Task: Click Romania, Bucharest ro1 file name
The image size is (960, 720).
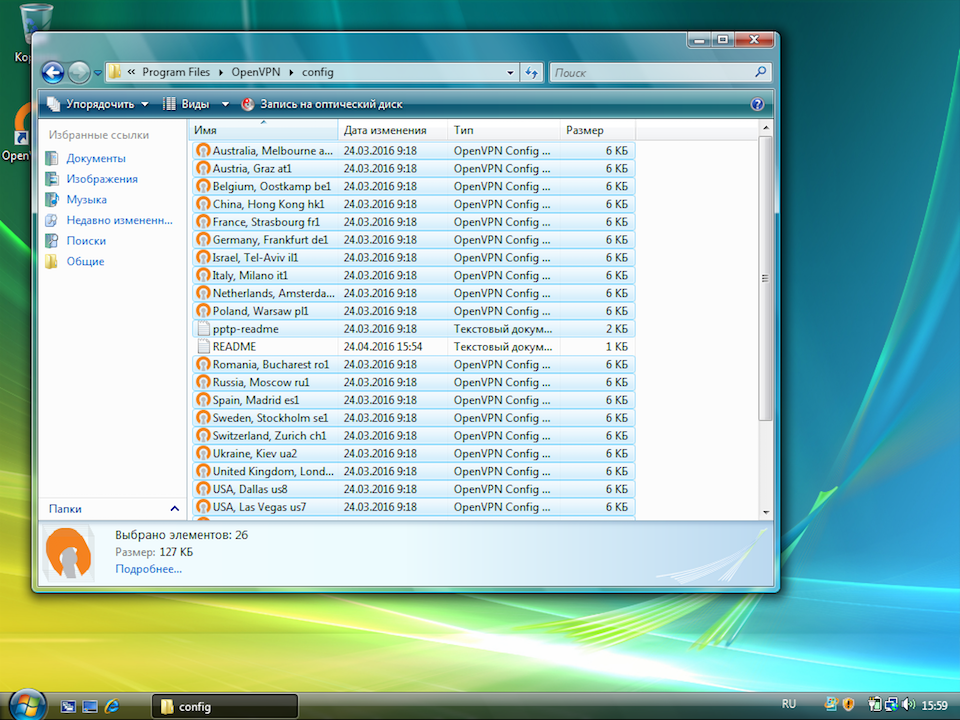Action: pyautogui.click(x=271, y=364)
